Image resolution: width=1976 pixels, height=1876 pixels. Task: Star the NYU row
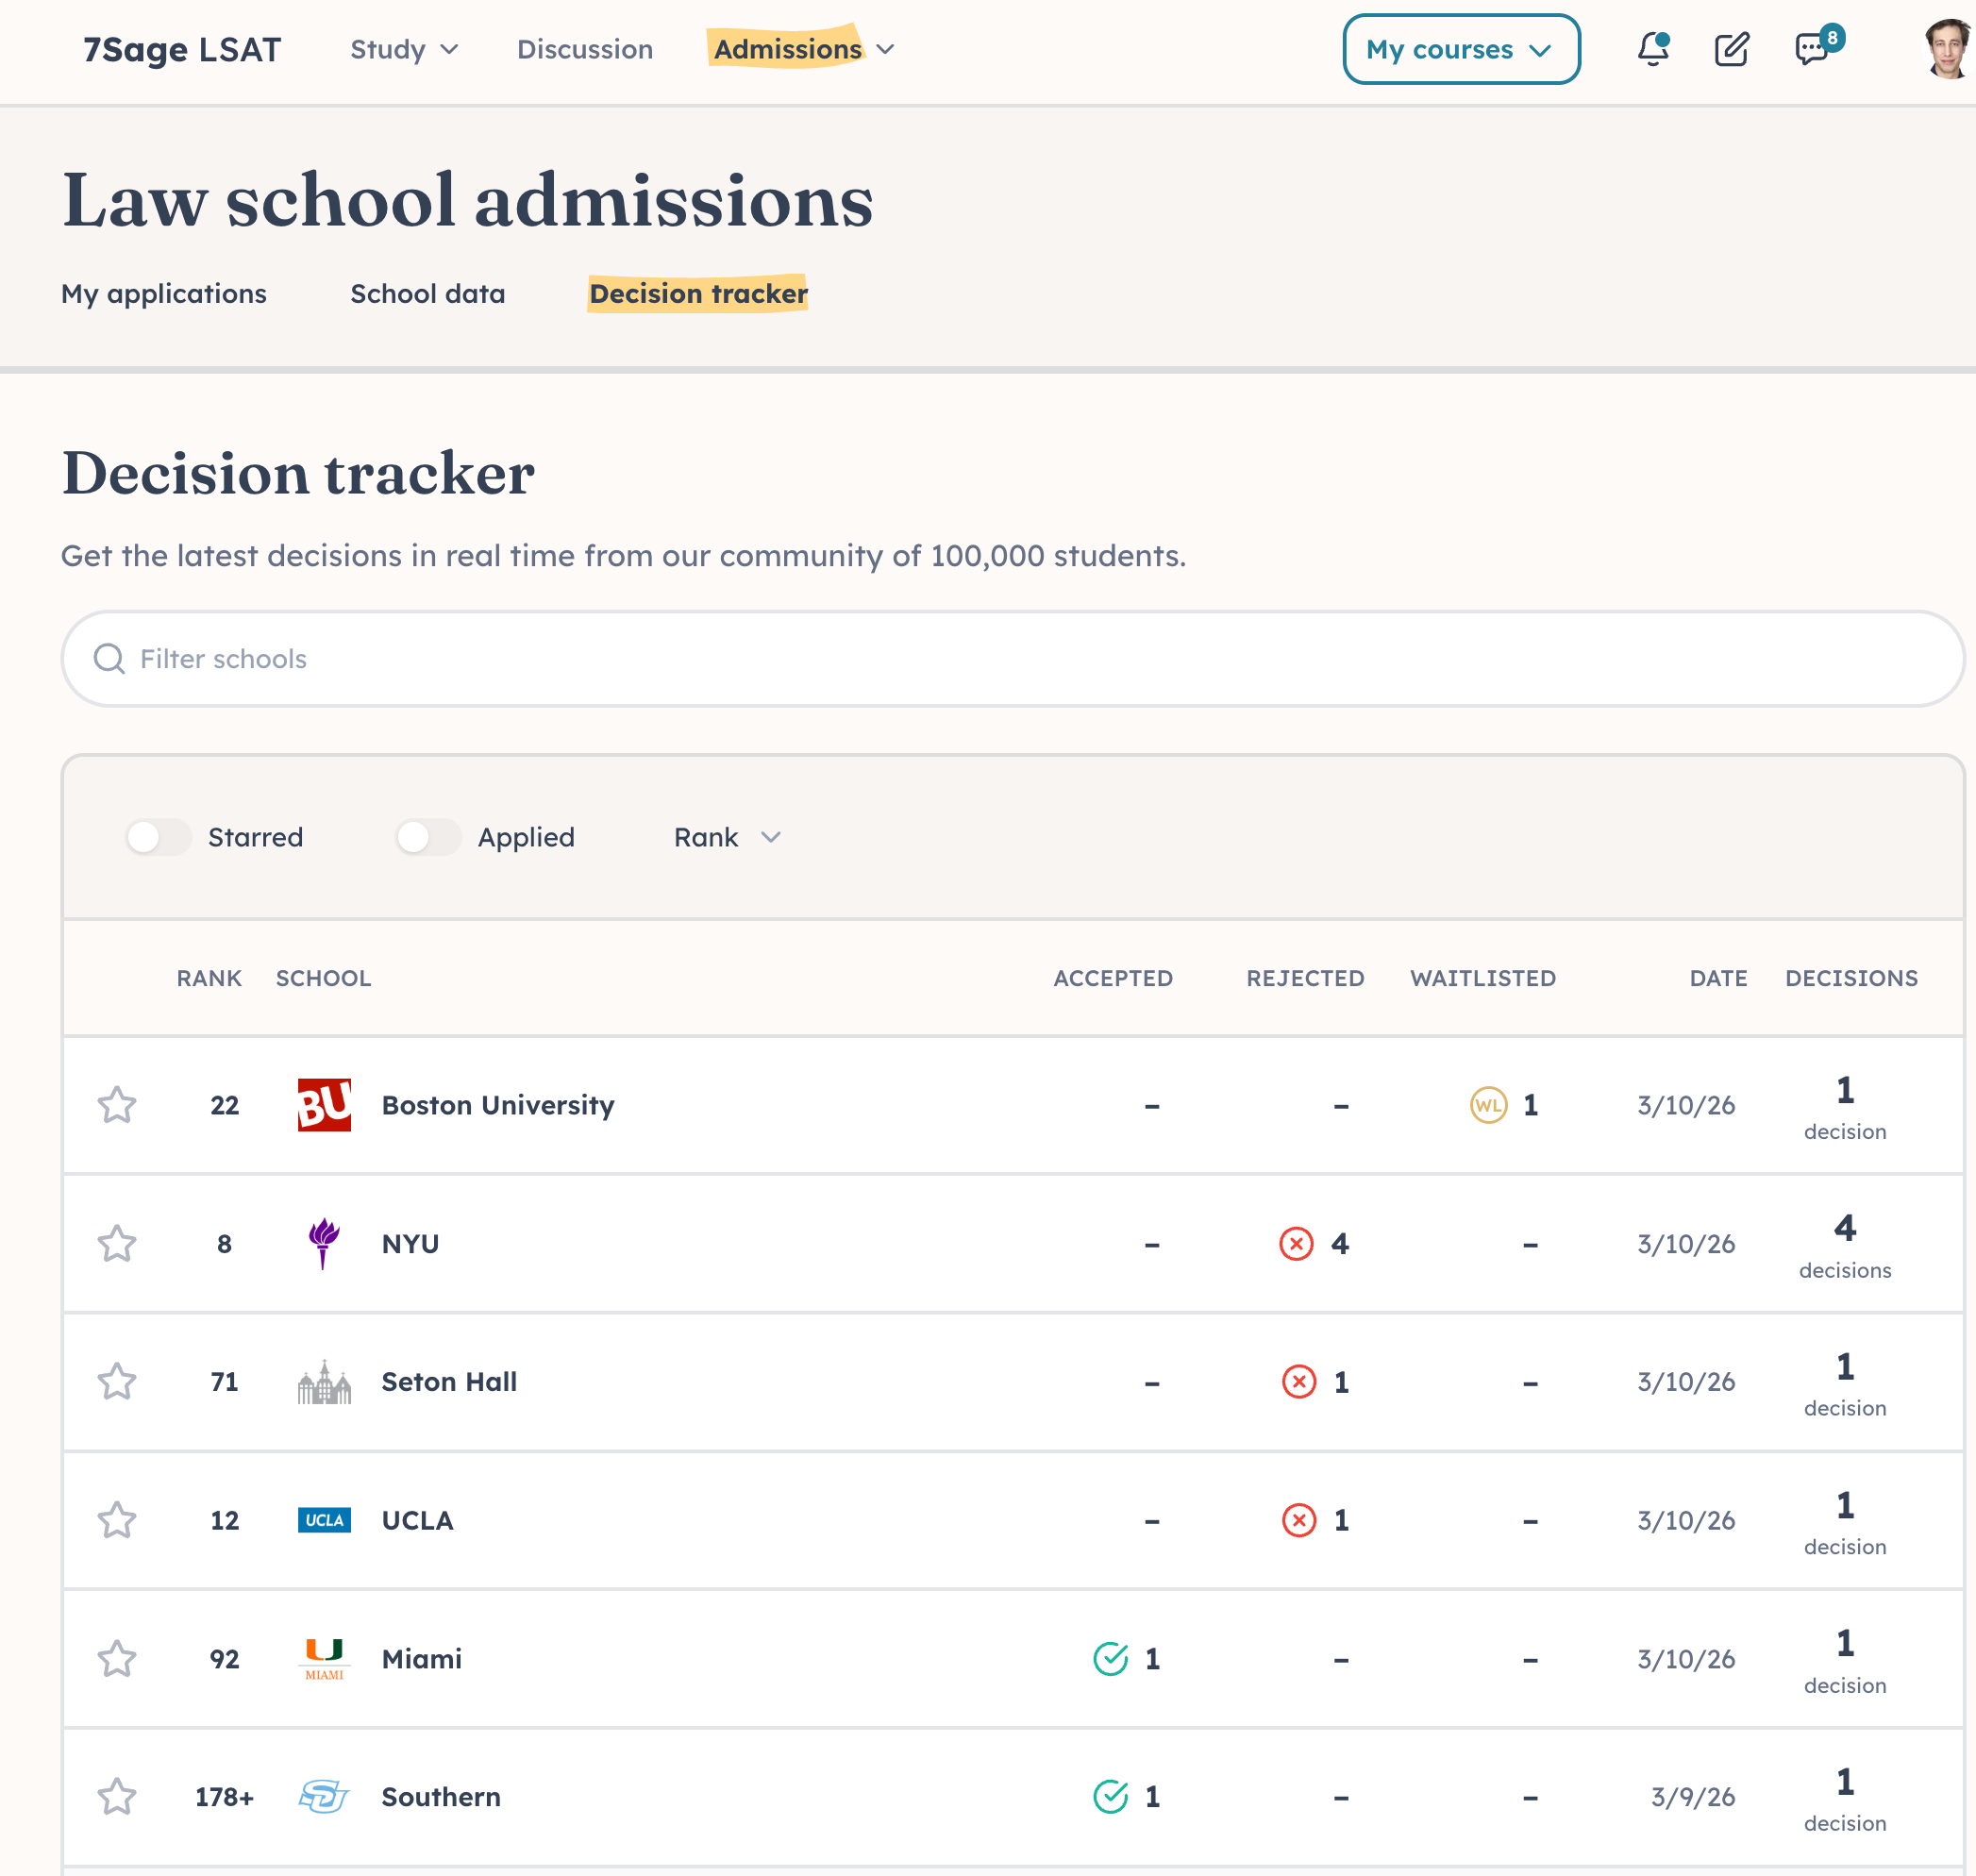coord(117,1244)
